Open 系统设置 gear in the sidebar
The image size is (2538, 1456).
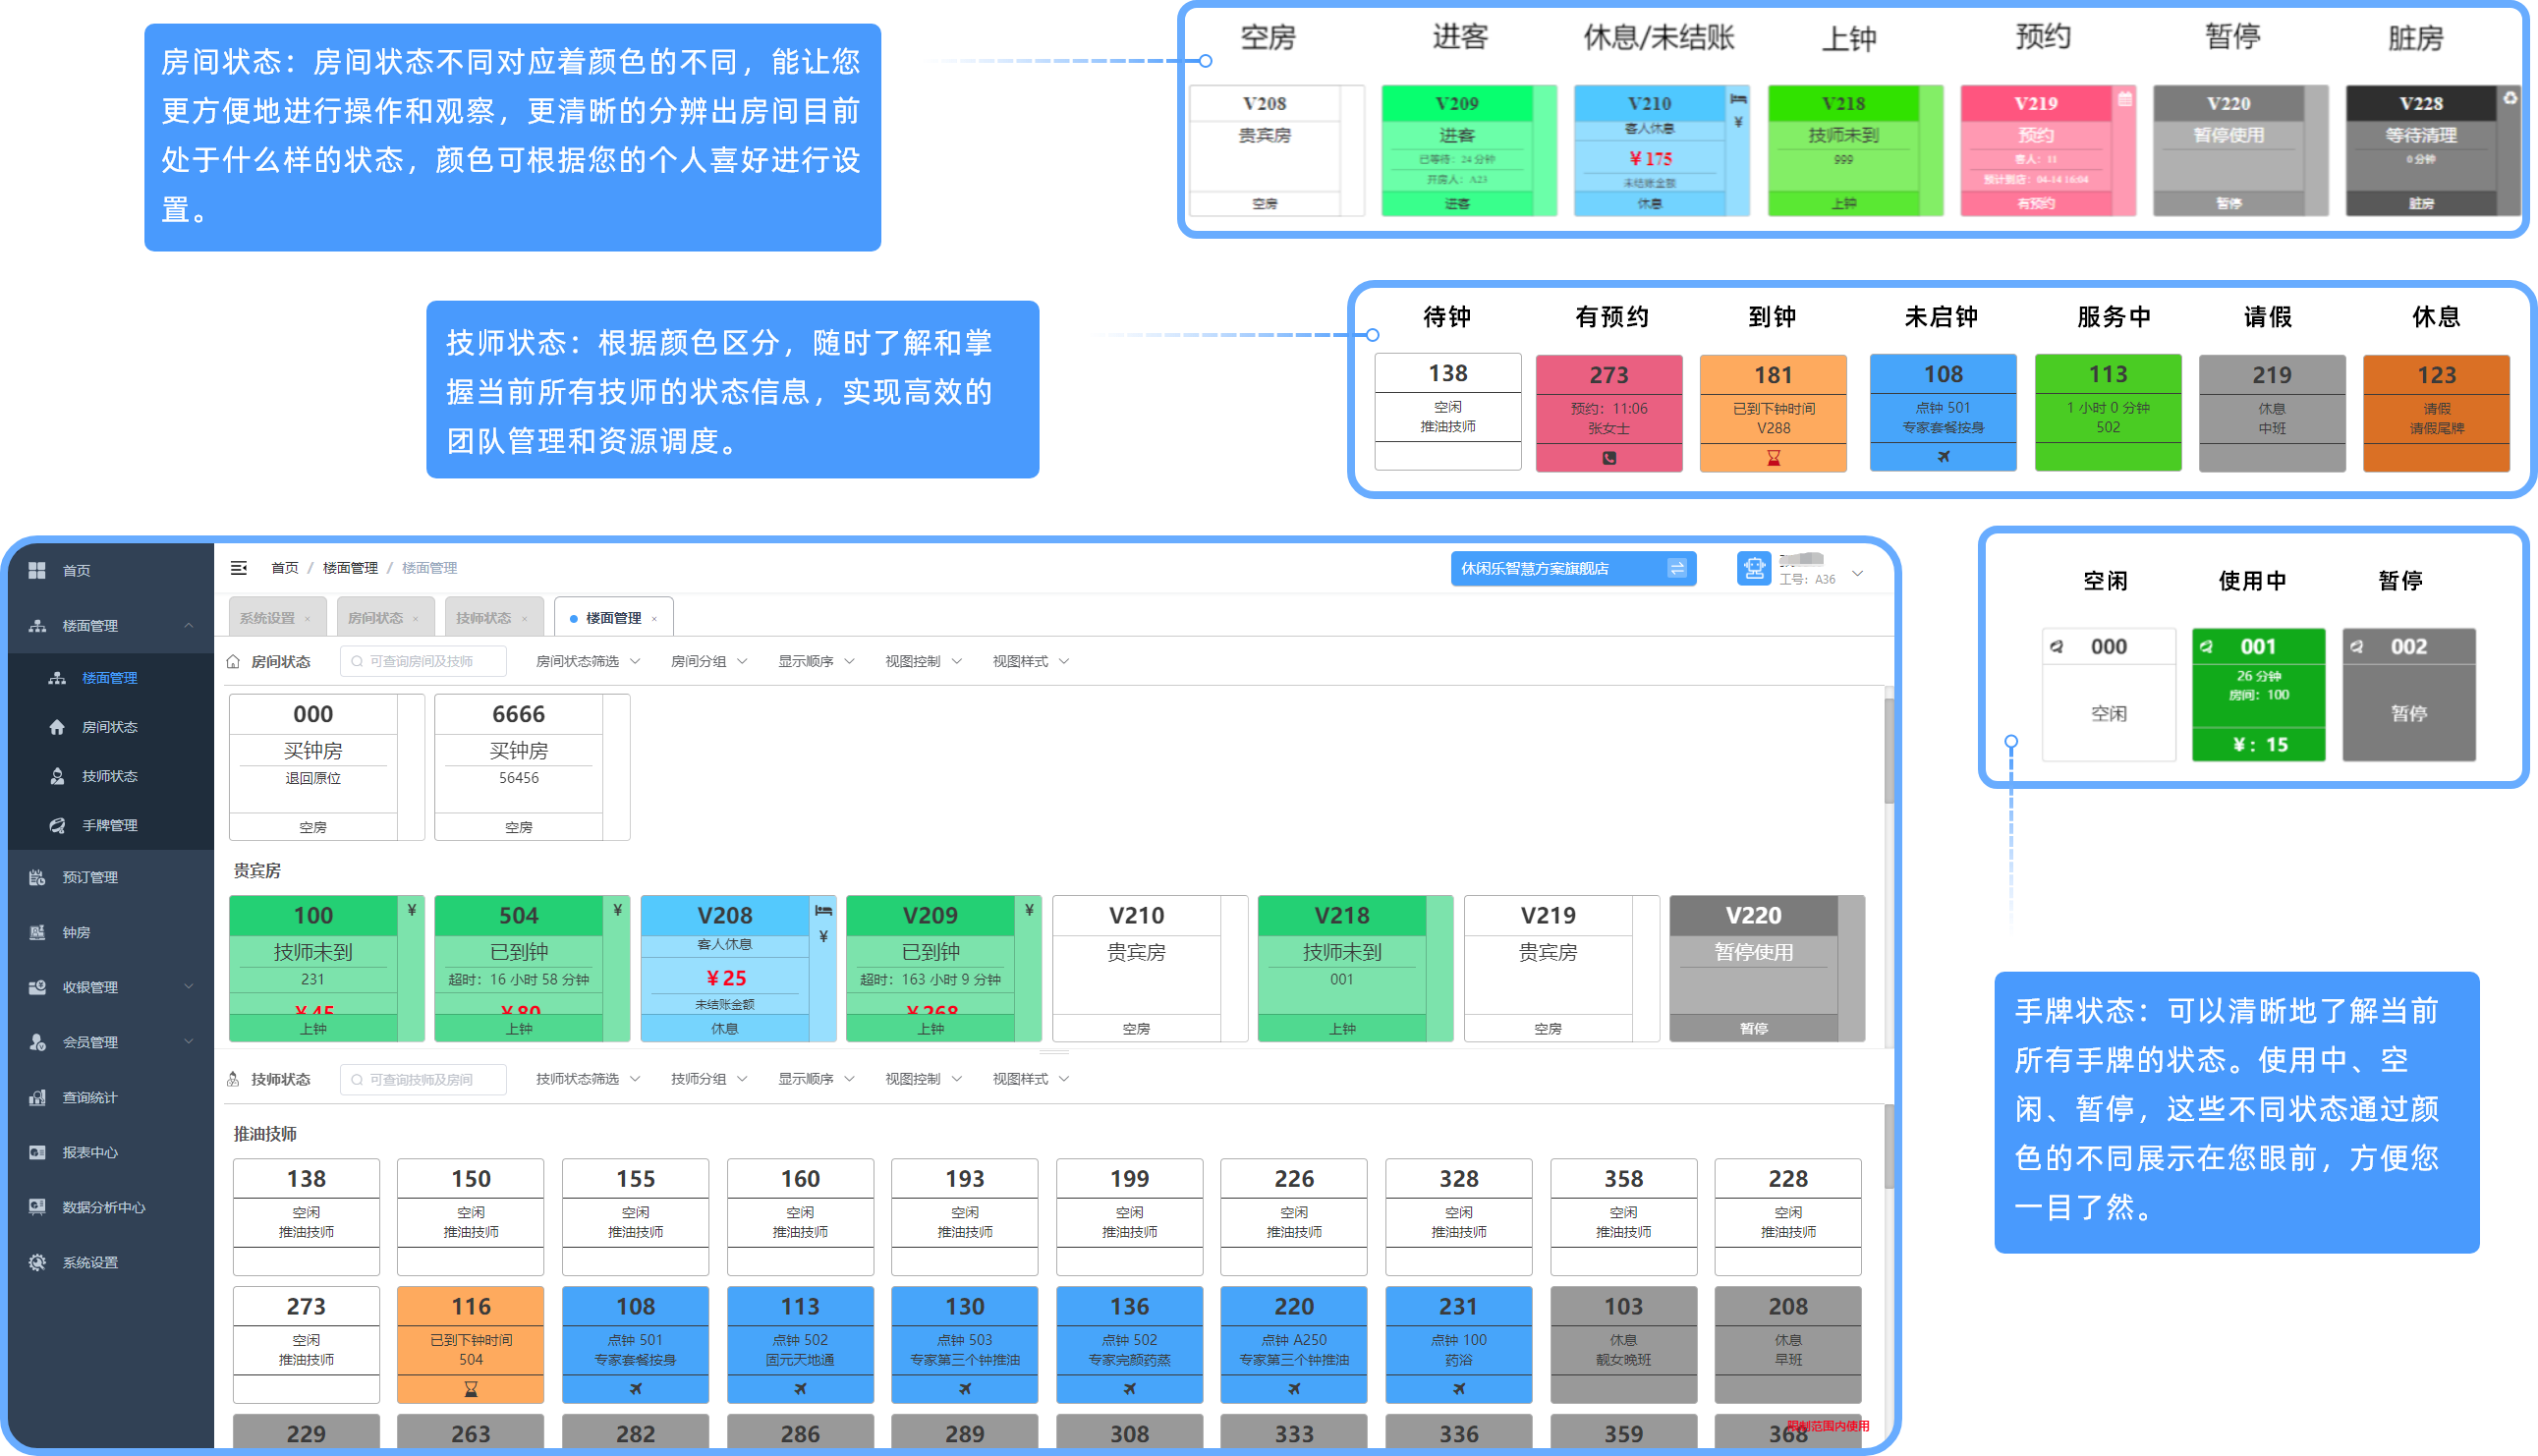[89, 1262]
